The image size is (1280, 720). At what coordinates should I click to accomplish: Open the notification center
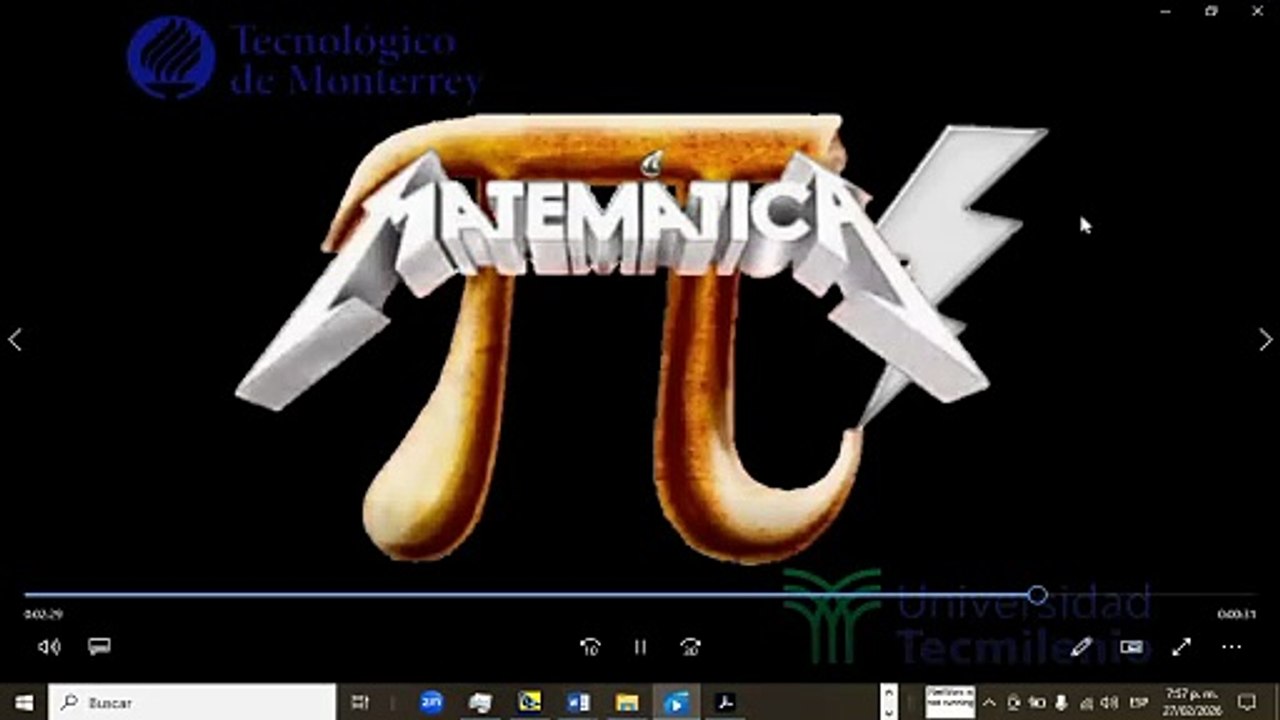1248,703
